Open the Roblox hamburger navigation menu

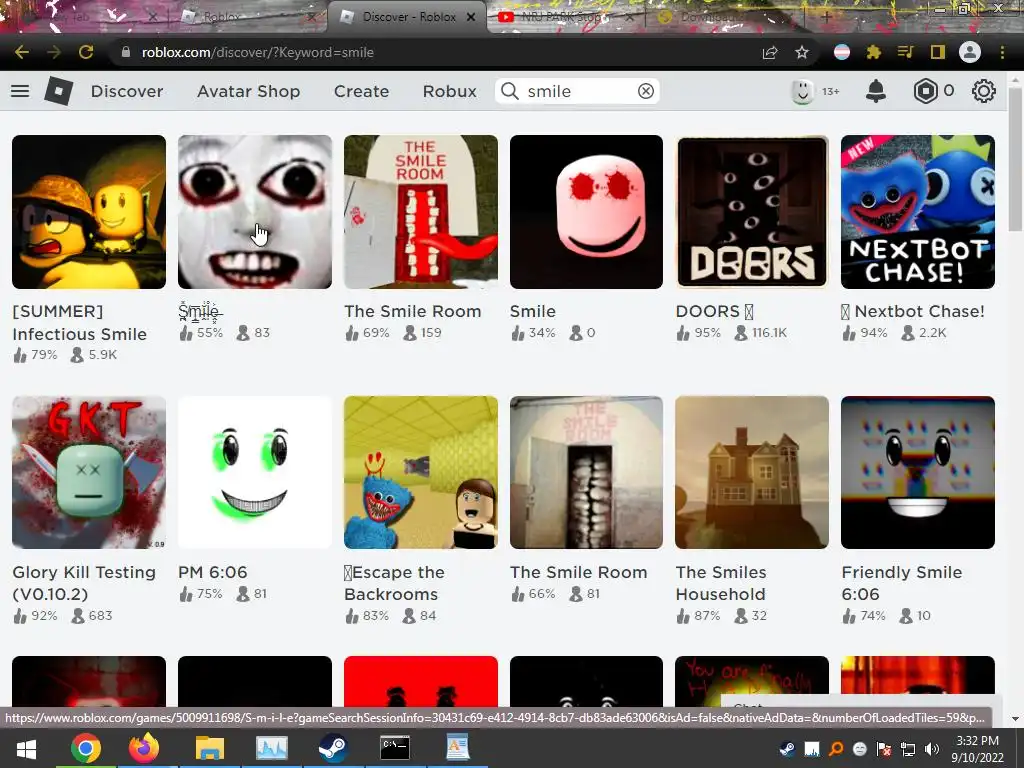coord(20,91)
